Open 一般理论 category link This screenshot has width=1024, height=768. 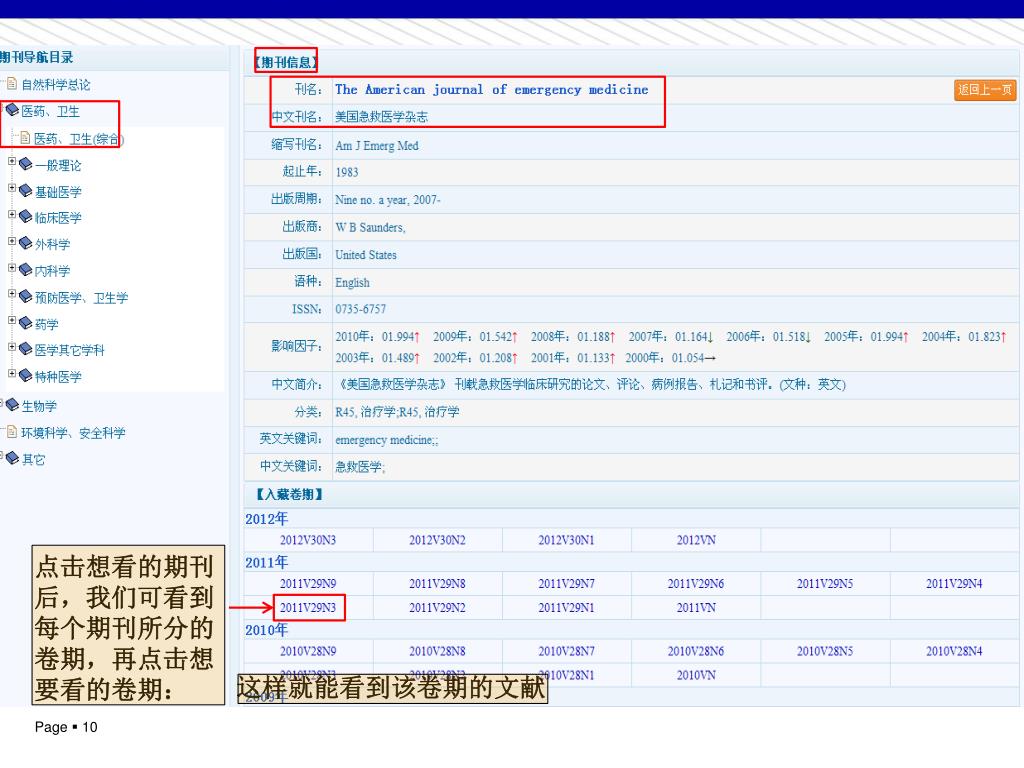tap(58, 165)
